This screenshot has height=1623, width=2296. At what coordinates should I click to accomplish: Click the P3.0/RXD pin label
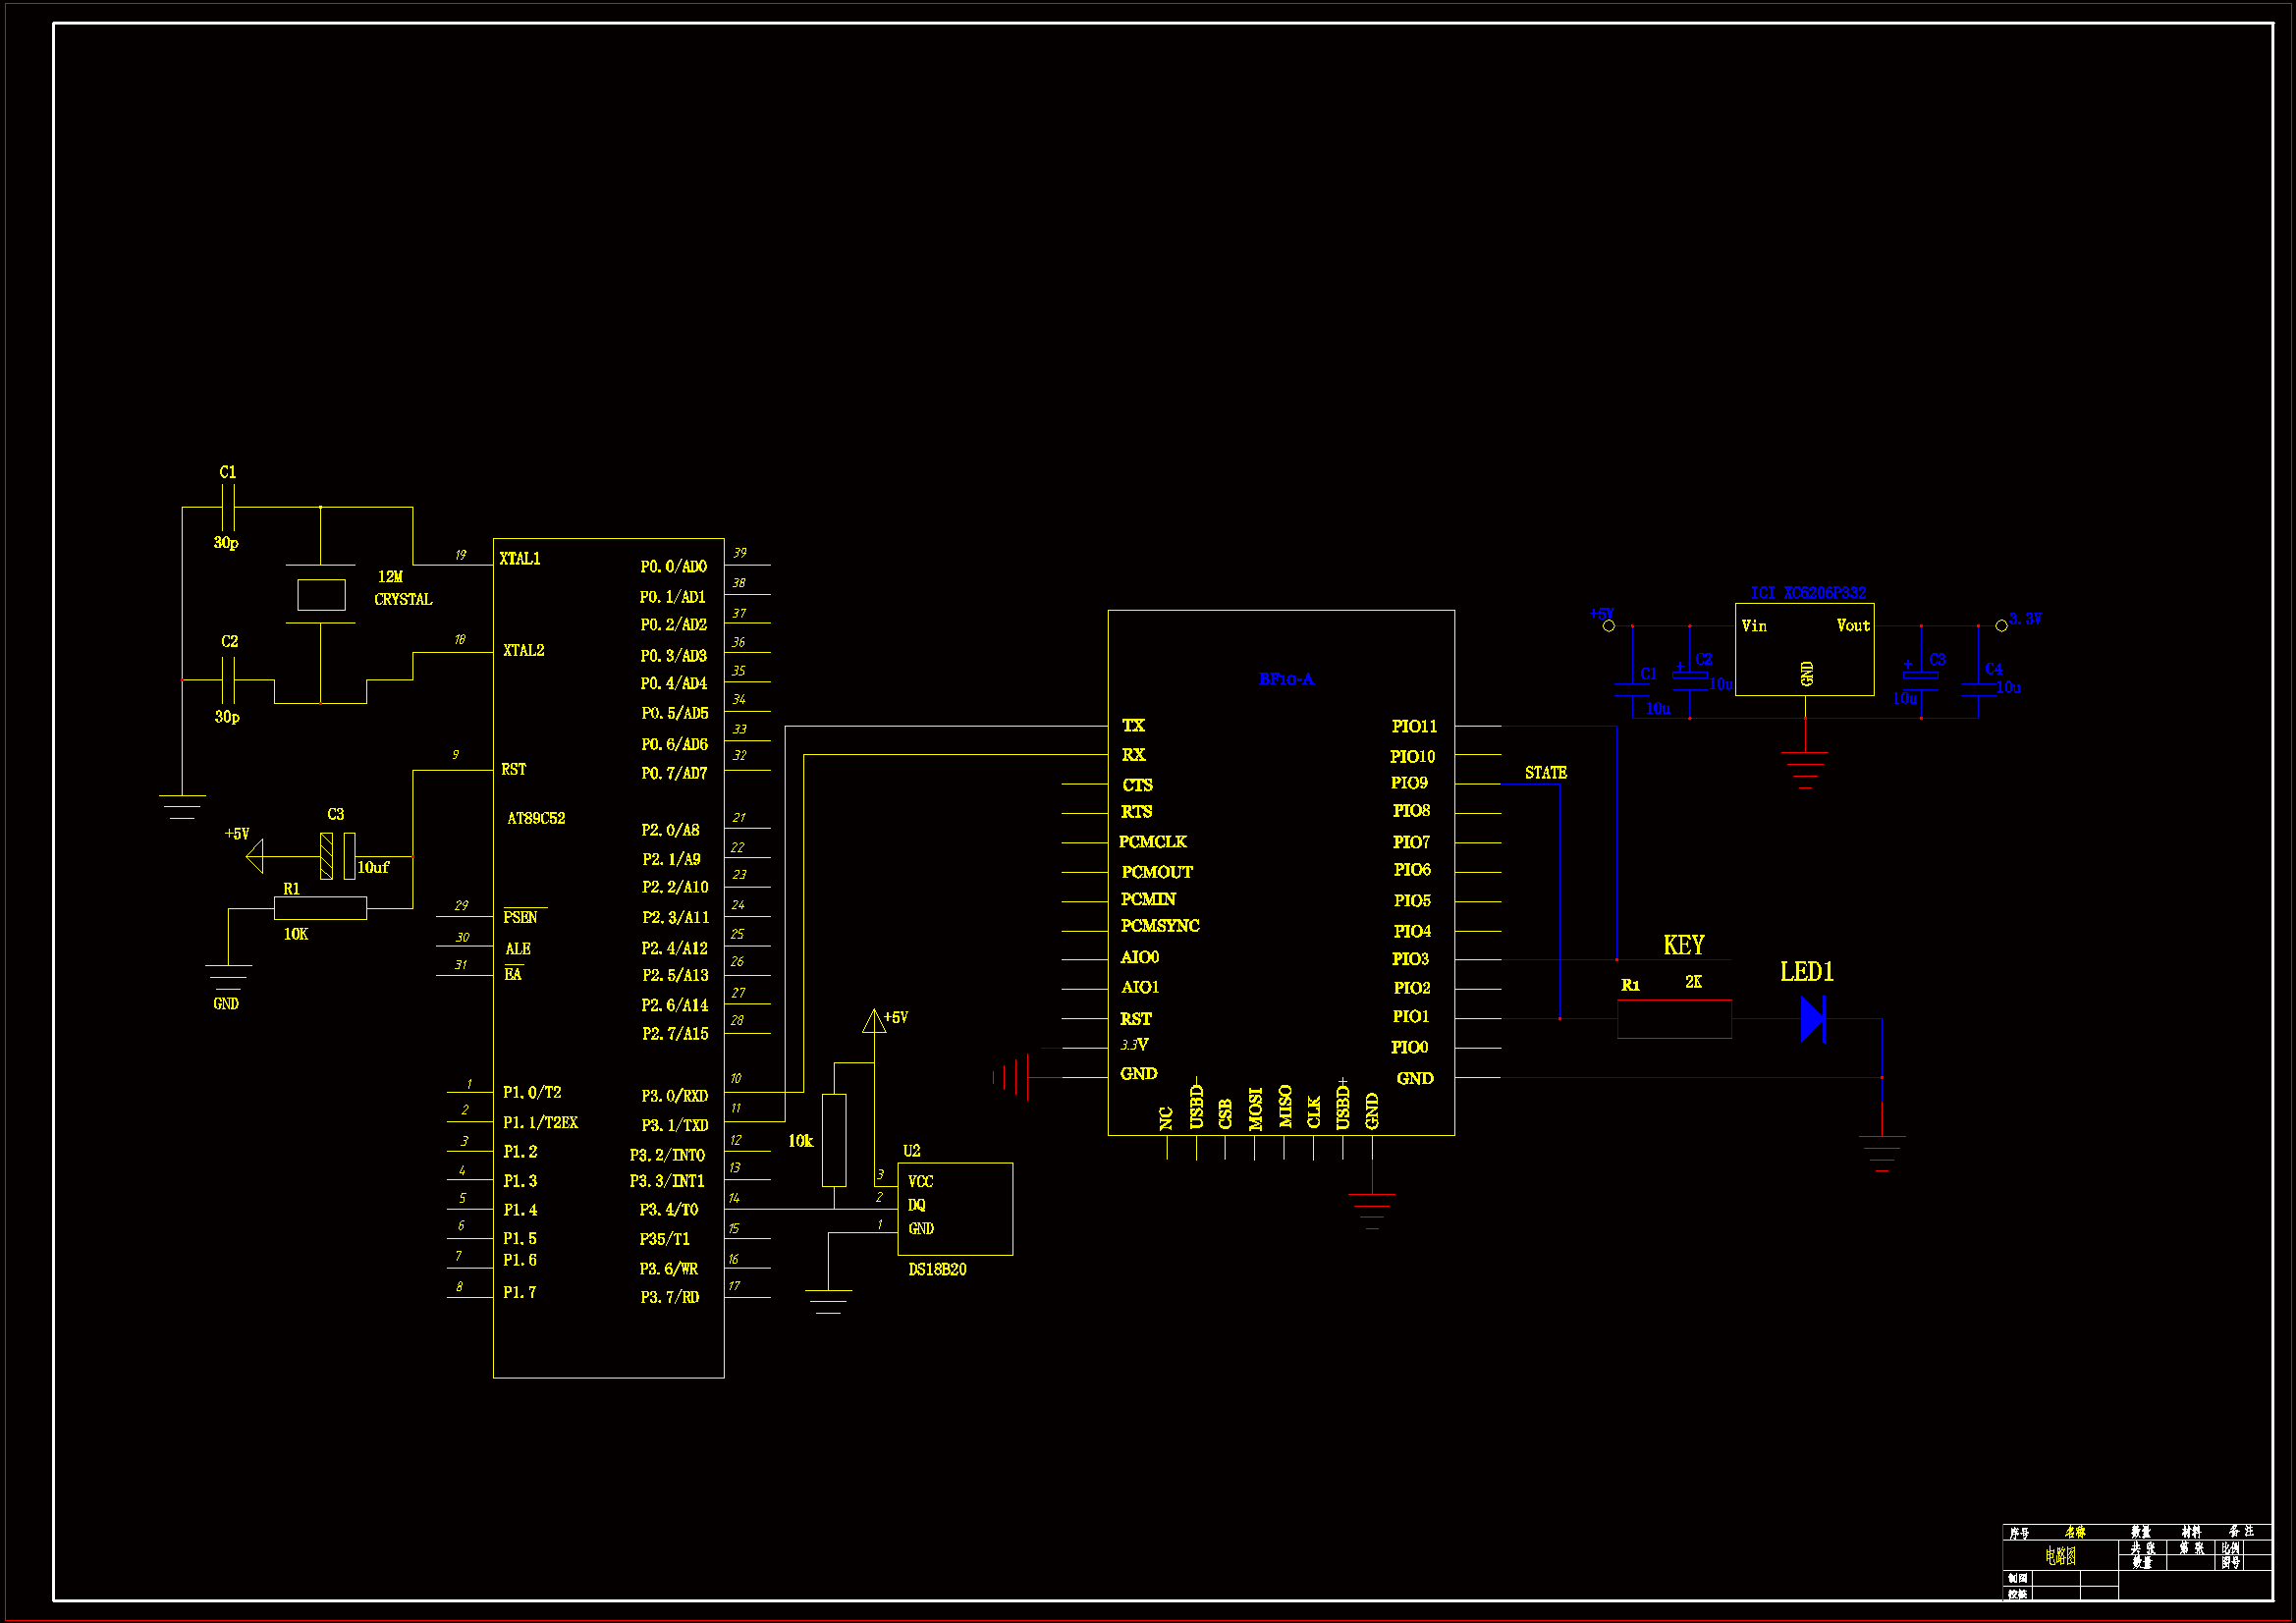(x=674, y=1096)
